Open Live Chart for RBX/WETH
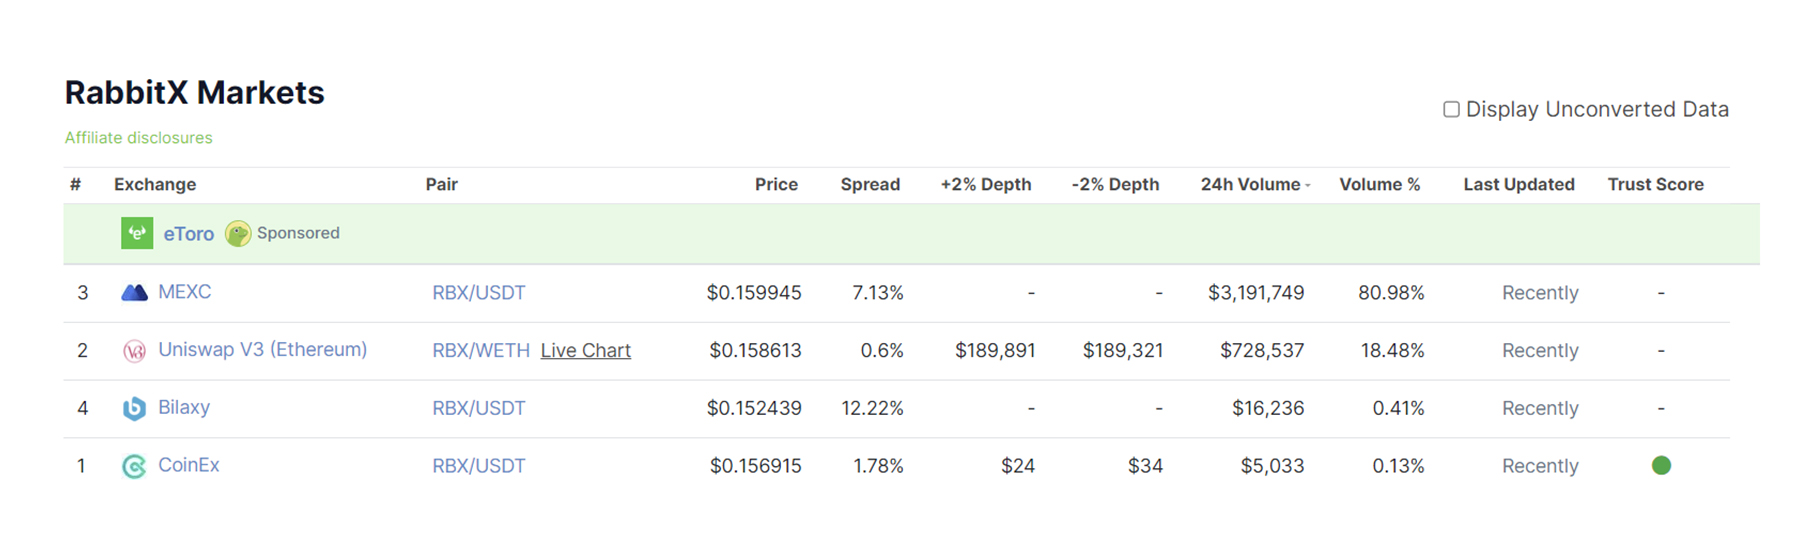1800x542 pixels. [585, 350]
